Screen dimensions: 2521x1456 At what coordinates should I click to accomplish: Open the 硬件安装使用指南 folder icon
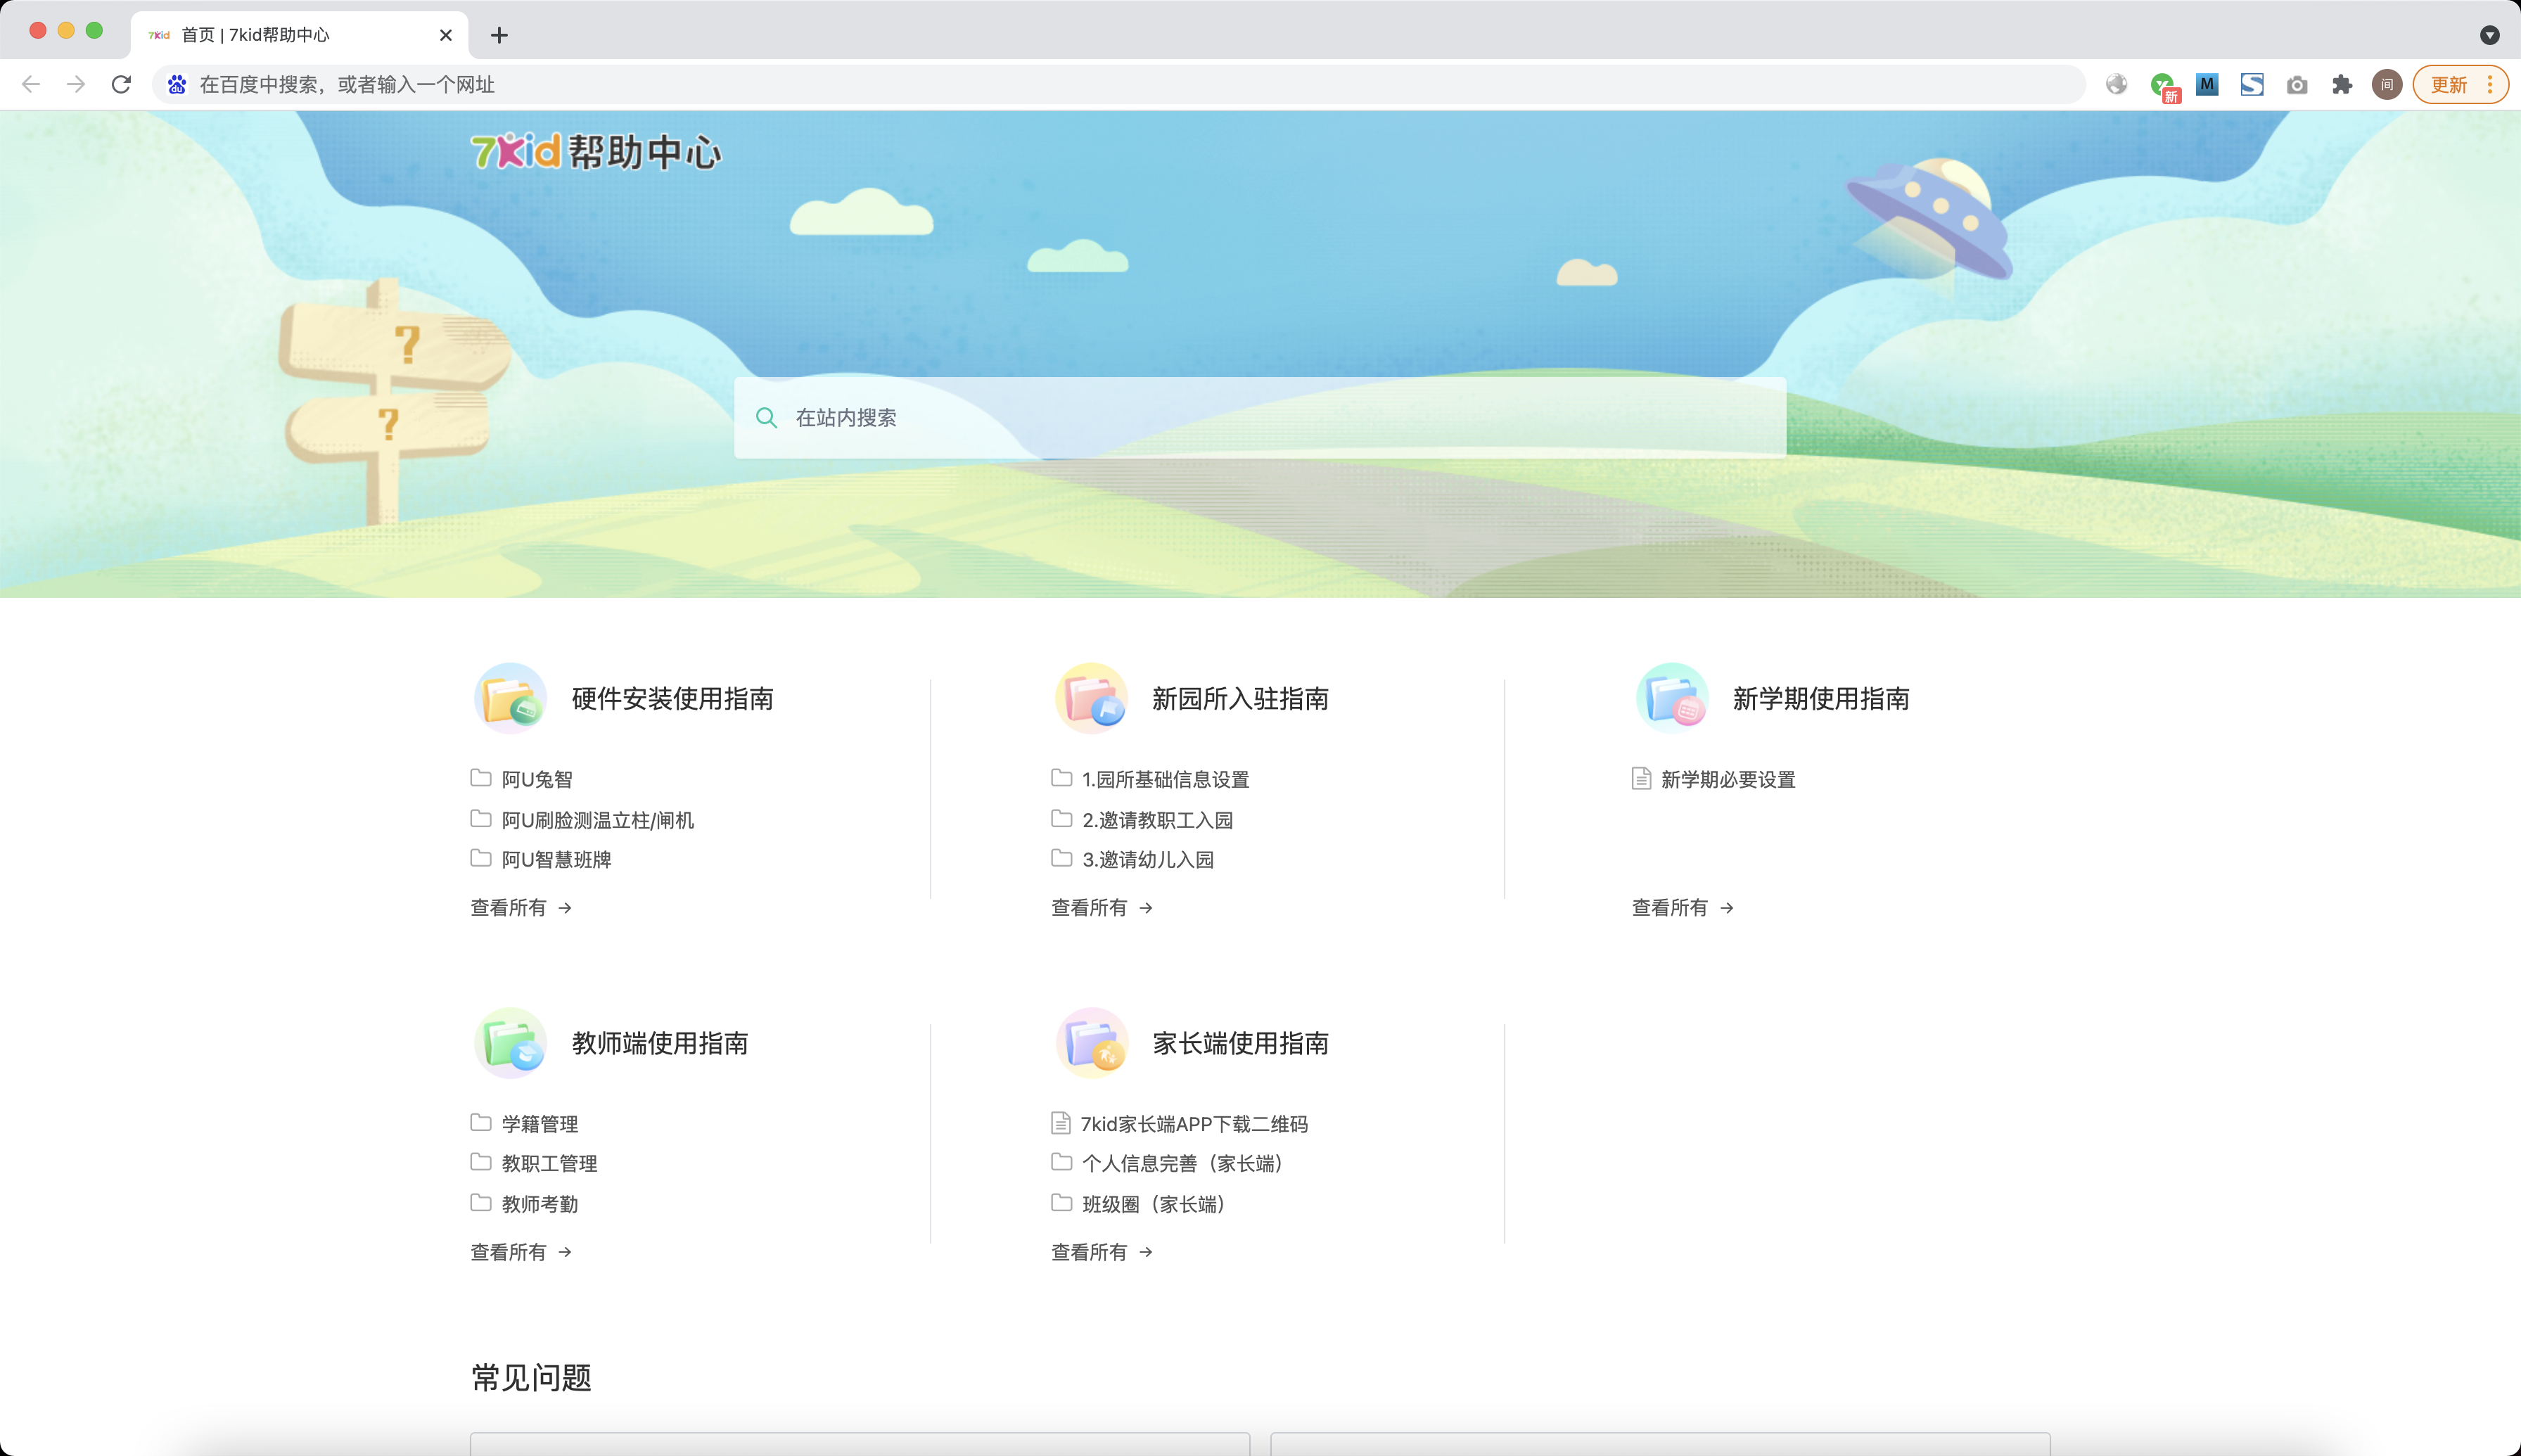coord(510,698)
